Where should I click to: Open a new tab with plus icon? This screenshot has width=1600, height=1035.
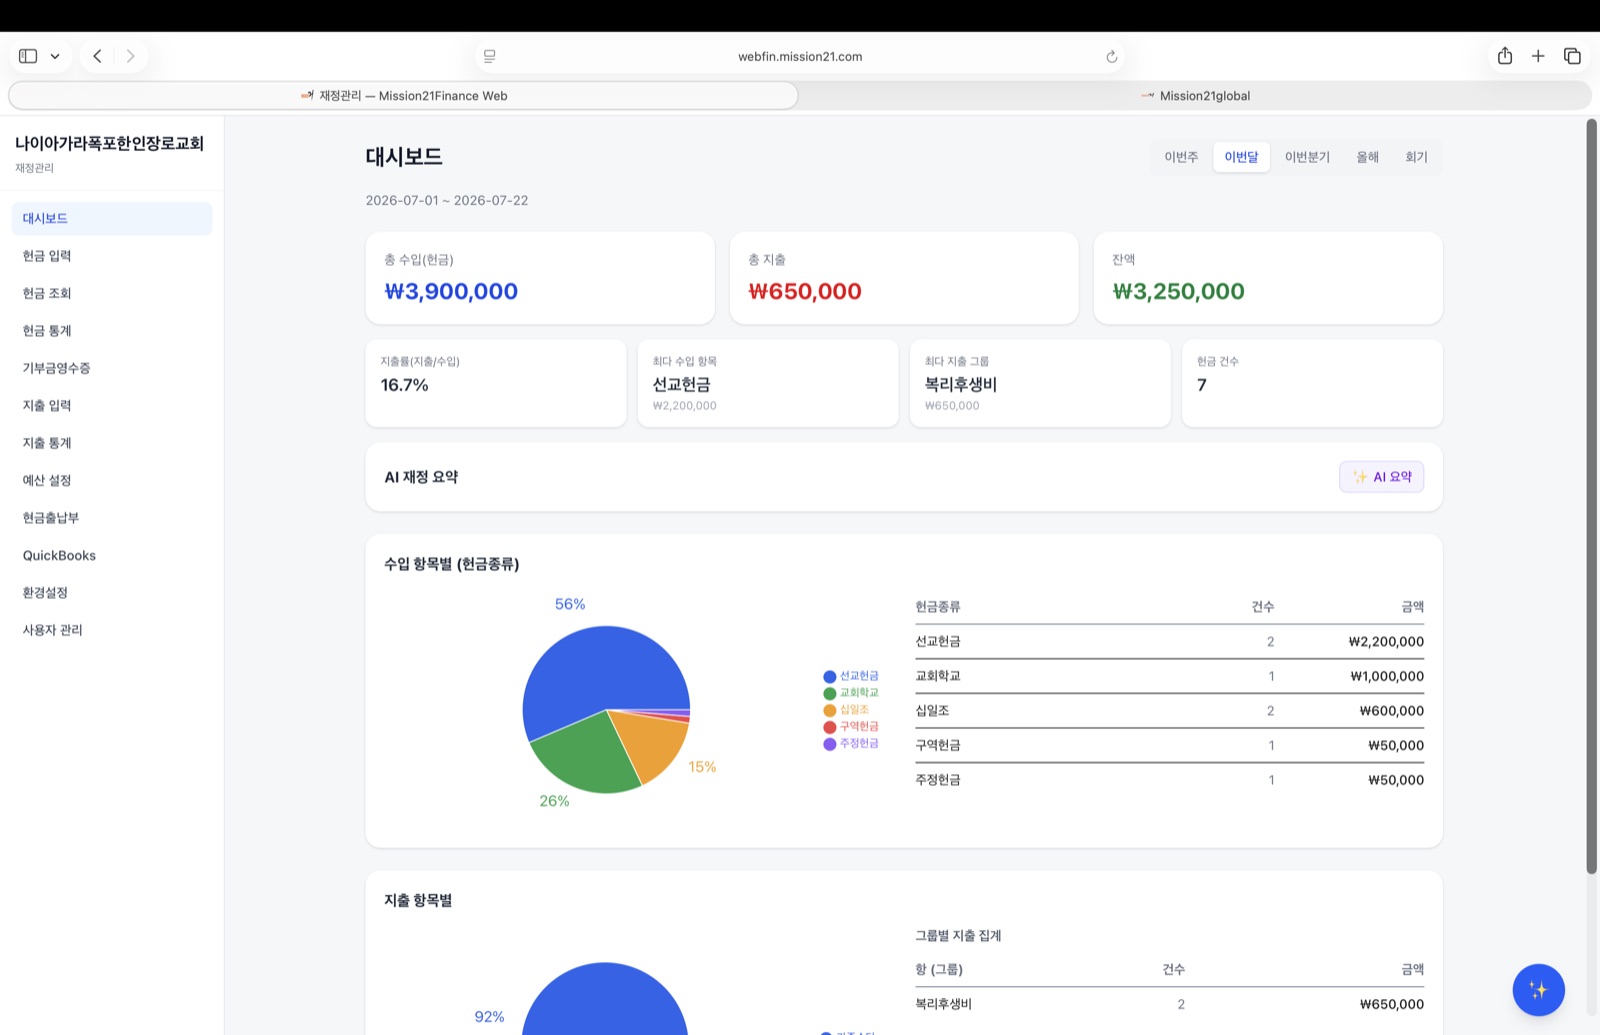(x=1538, y=56)
